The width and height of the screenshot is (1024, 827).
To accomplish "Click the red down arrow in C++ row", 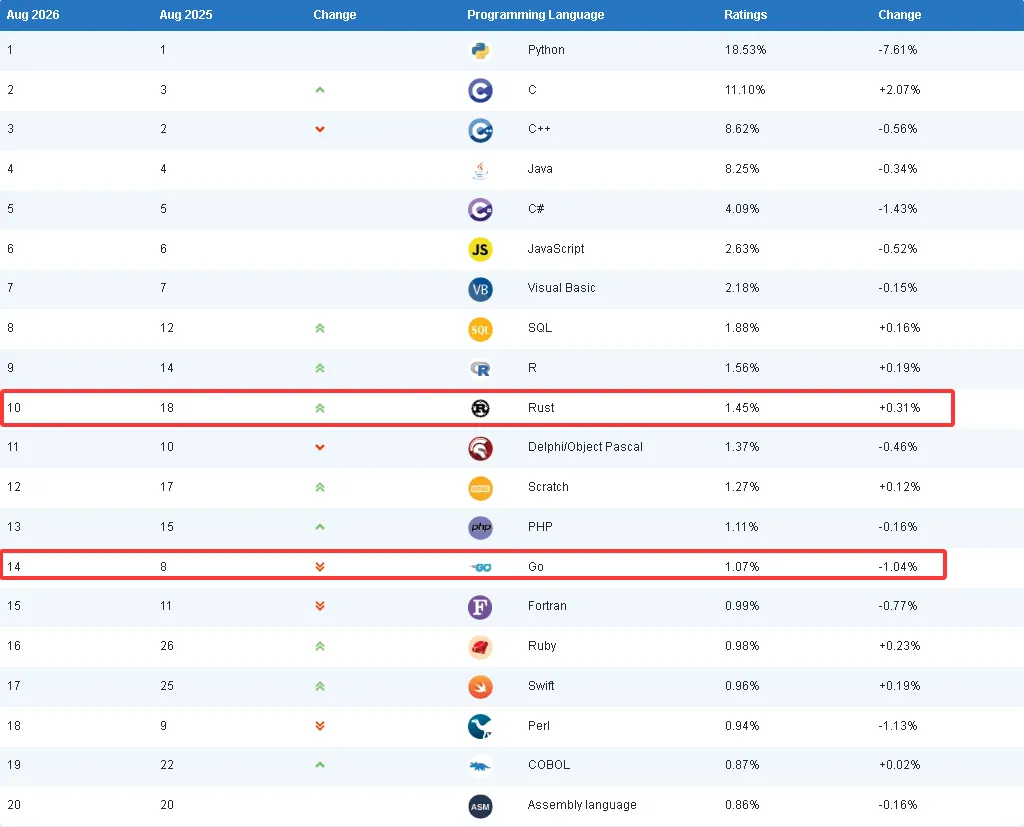I will tap(320, 129).
